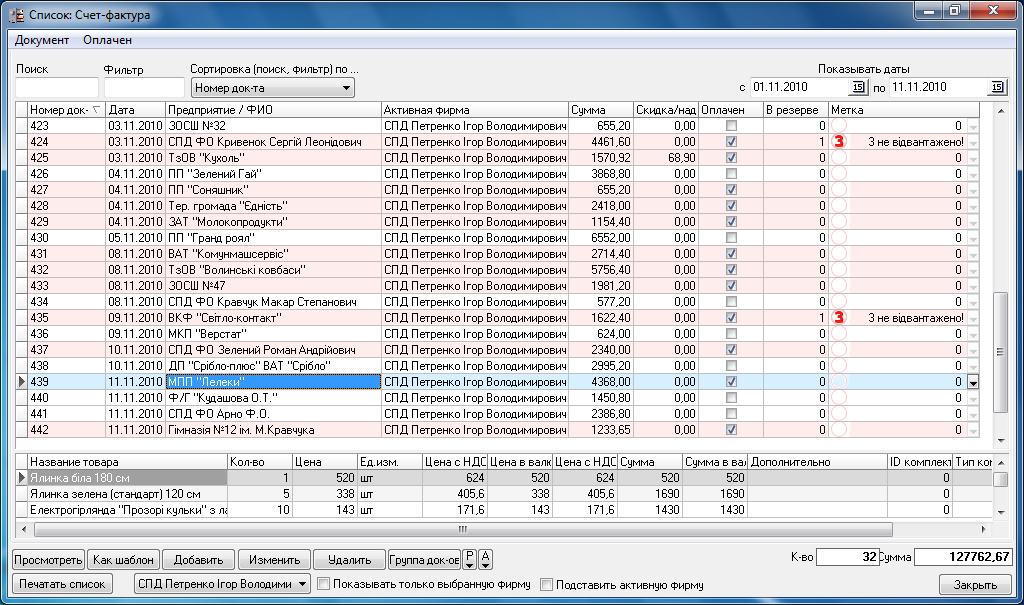
Task: Click the row indicator arrow for row 439
Action: (22, 382)
